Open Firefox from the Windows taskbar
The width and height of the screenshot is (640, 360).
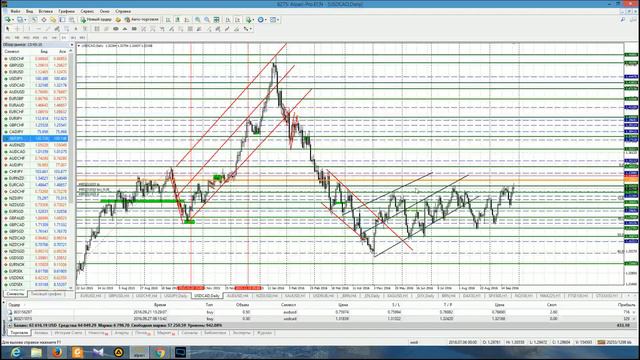click(57, 353)
